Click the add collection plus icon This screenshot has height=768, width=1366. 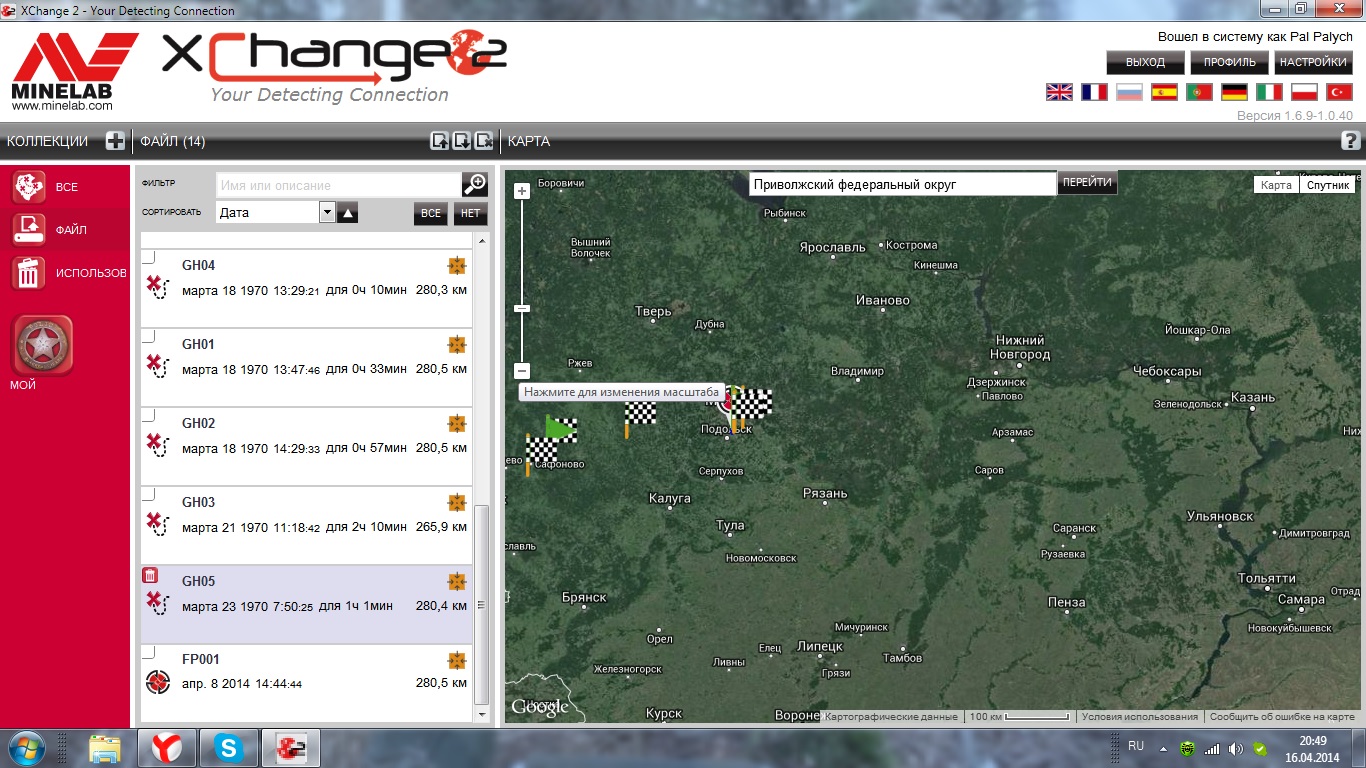coord(115,141)
